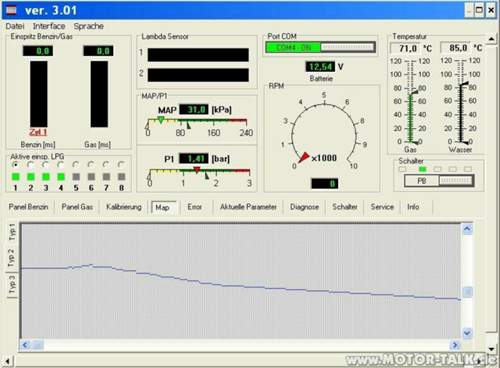The width and height of the screenshot is (500, 368).
Task: Select the second LPG injector radio button
Action: 30,165
